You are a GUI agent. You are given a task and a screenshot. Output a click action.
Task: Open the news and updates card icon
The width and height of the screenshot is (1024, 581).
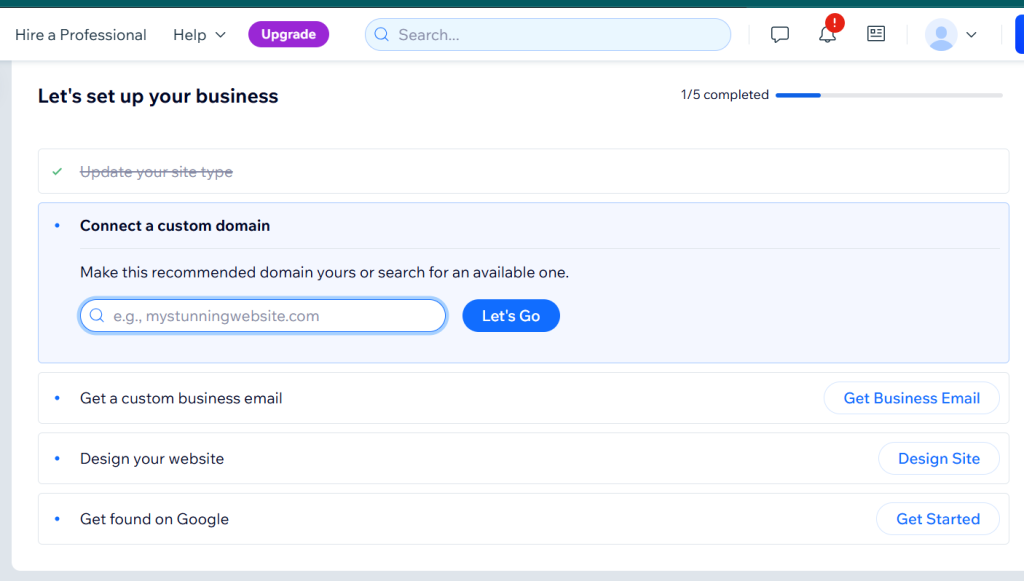tap(876, 33)
